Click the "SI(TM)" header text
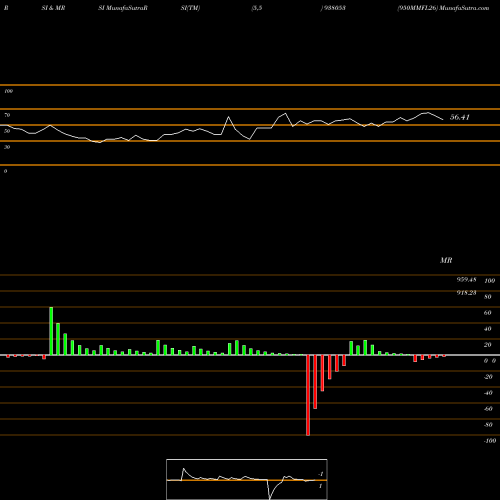This screenshot has height=500, width=500. tap(190, 8)
